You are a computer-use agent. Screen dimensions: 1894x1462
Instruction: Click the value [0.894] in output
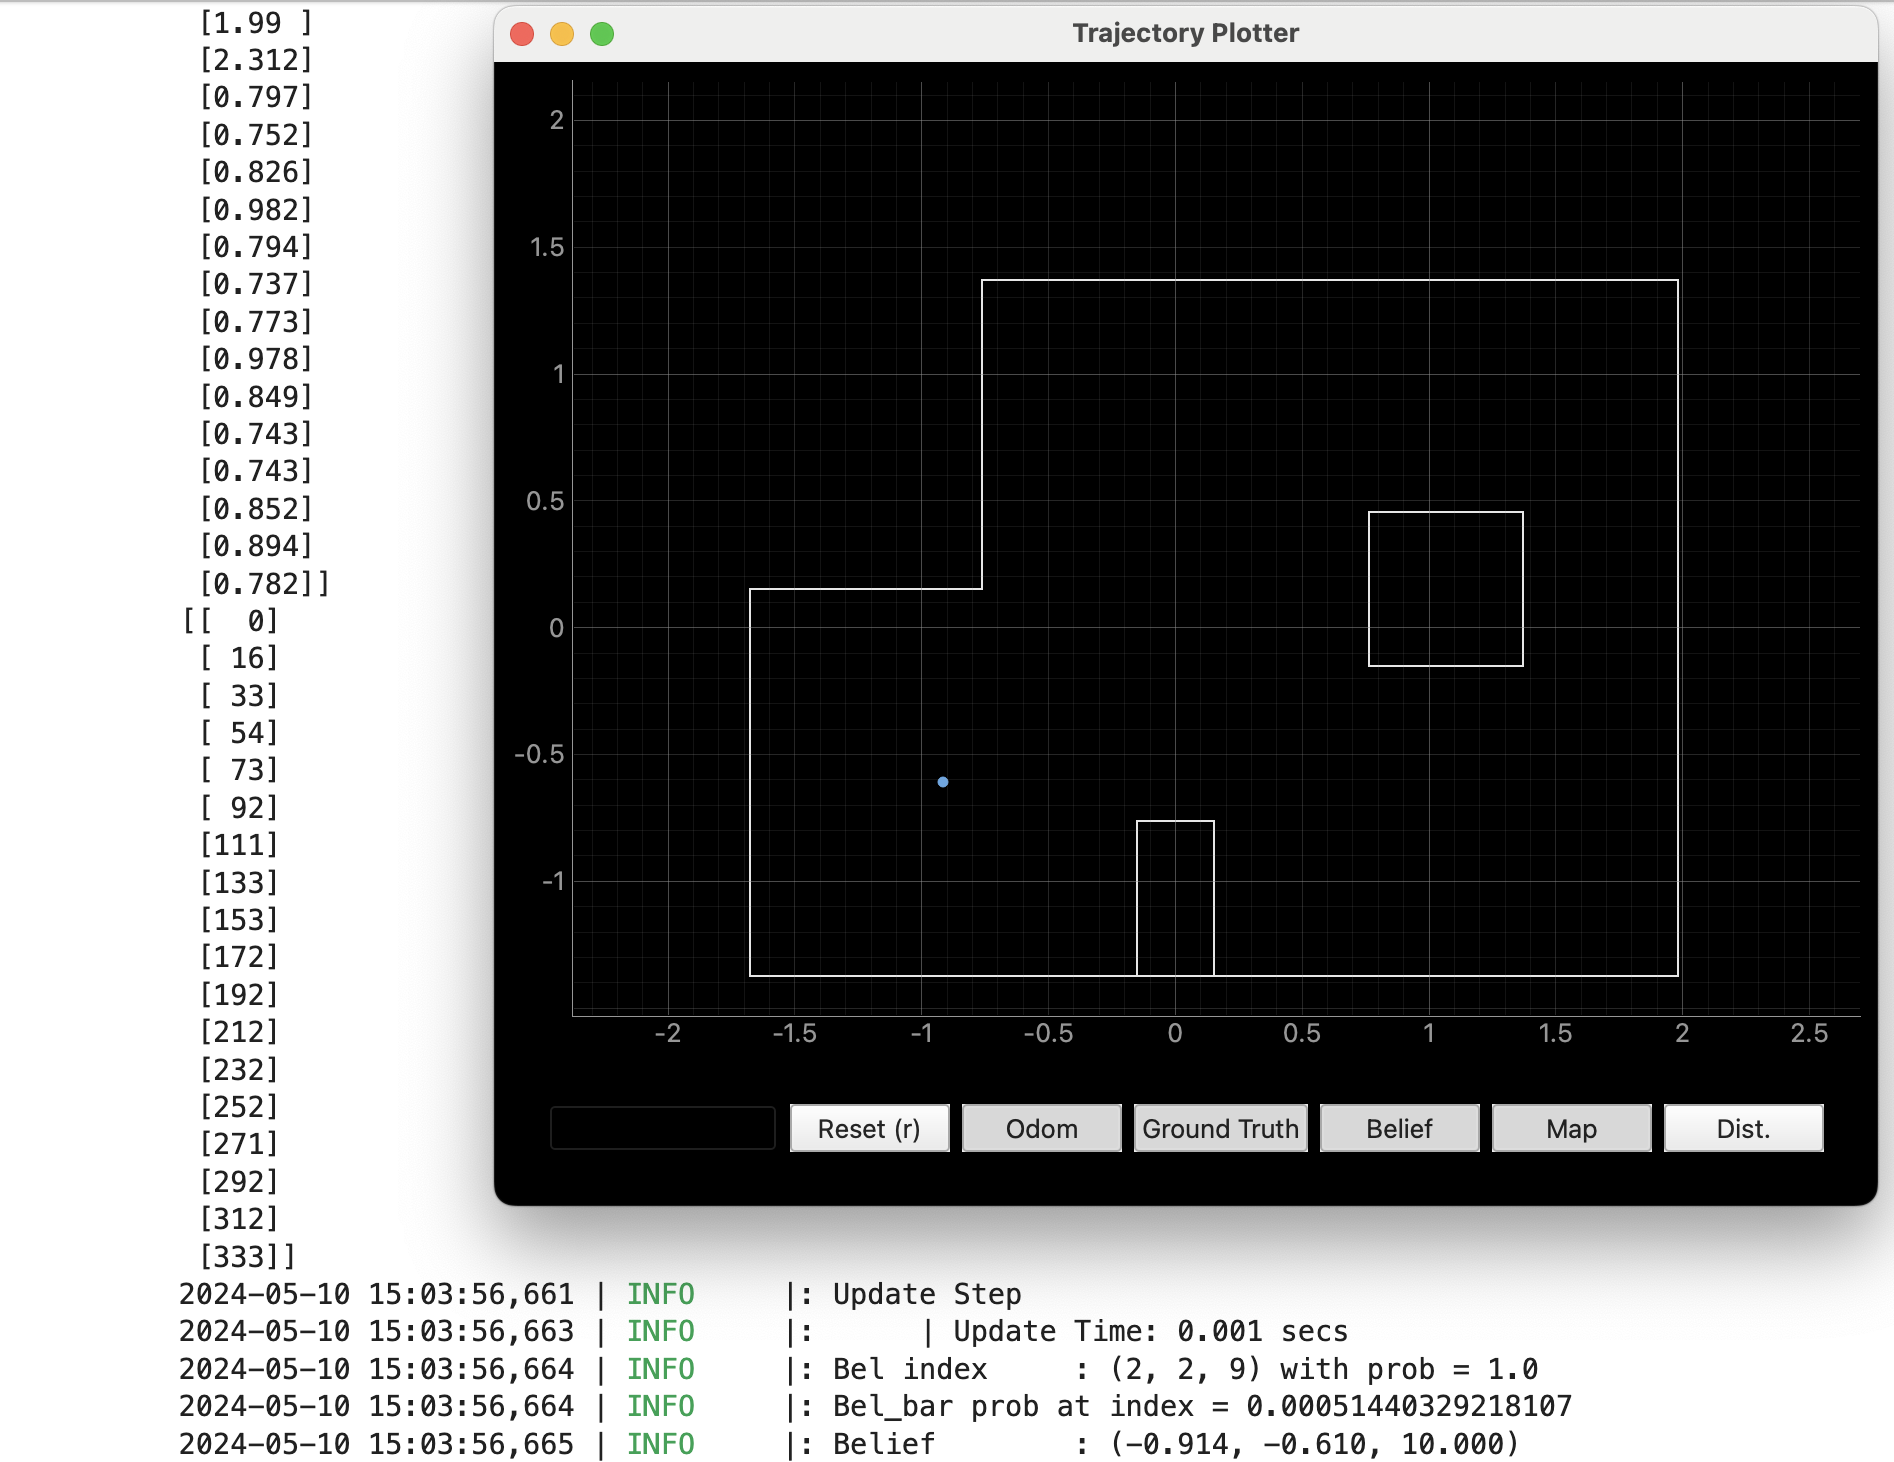[257, 546]
